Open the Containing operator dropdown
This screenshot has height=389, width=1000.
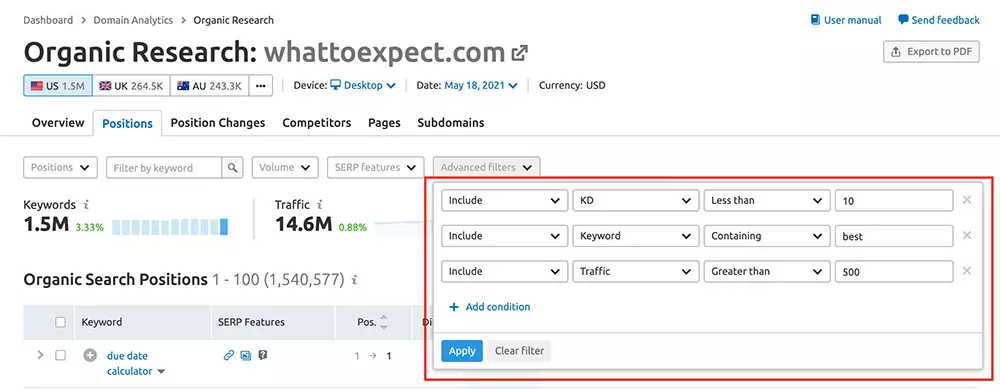767,236
